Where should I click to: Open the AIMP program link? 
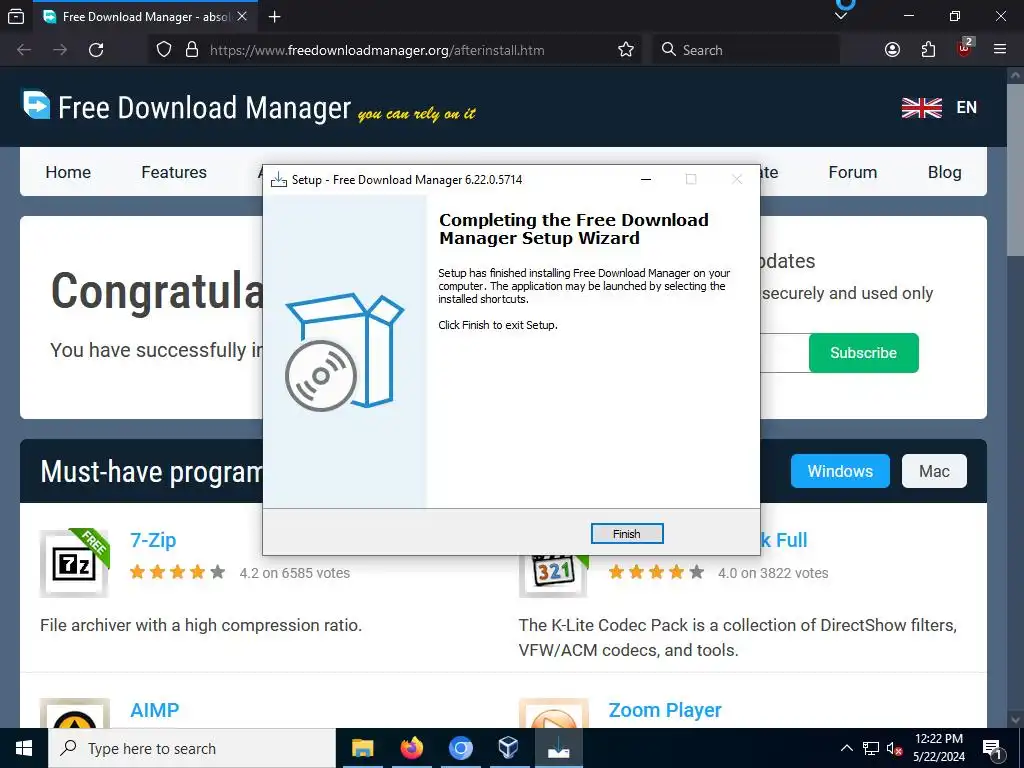click(154, 710)
